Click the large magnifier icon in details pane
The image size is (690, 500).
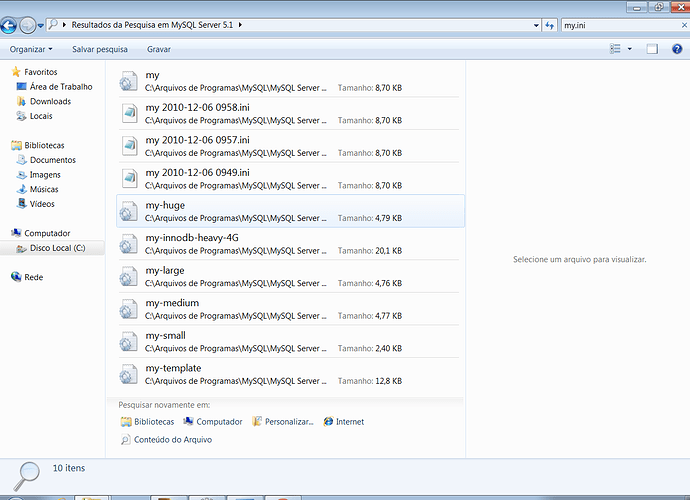26,476
